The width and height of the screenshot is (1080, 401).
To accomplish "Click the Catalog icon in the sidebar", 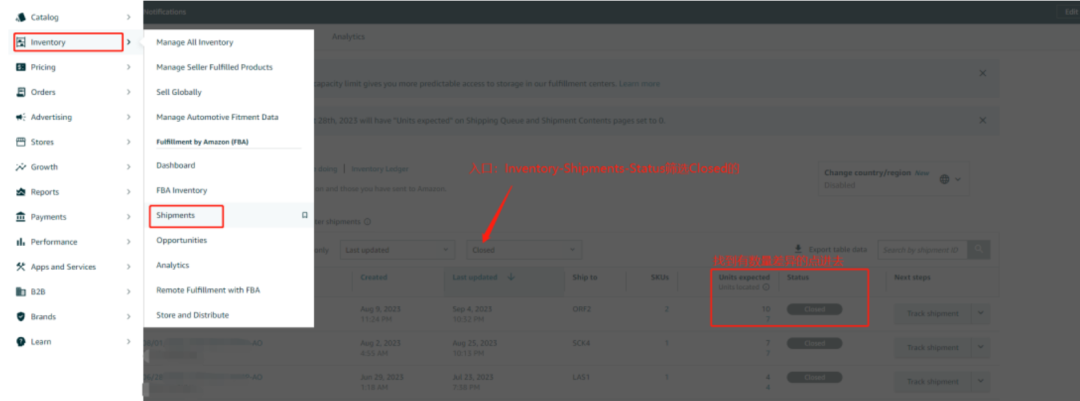I will [x=21, y=17].
